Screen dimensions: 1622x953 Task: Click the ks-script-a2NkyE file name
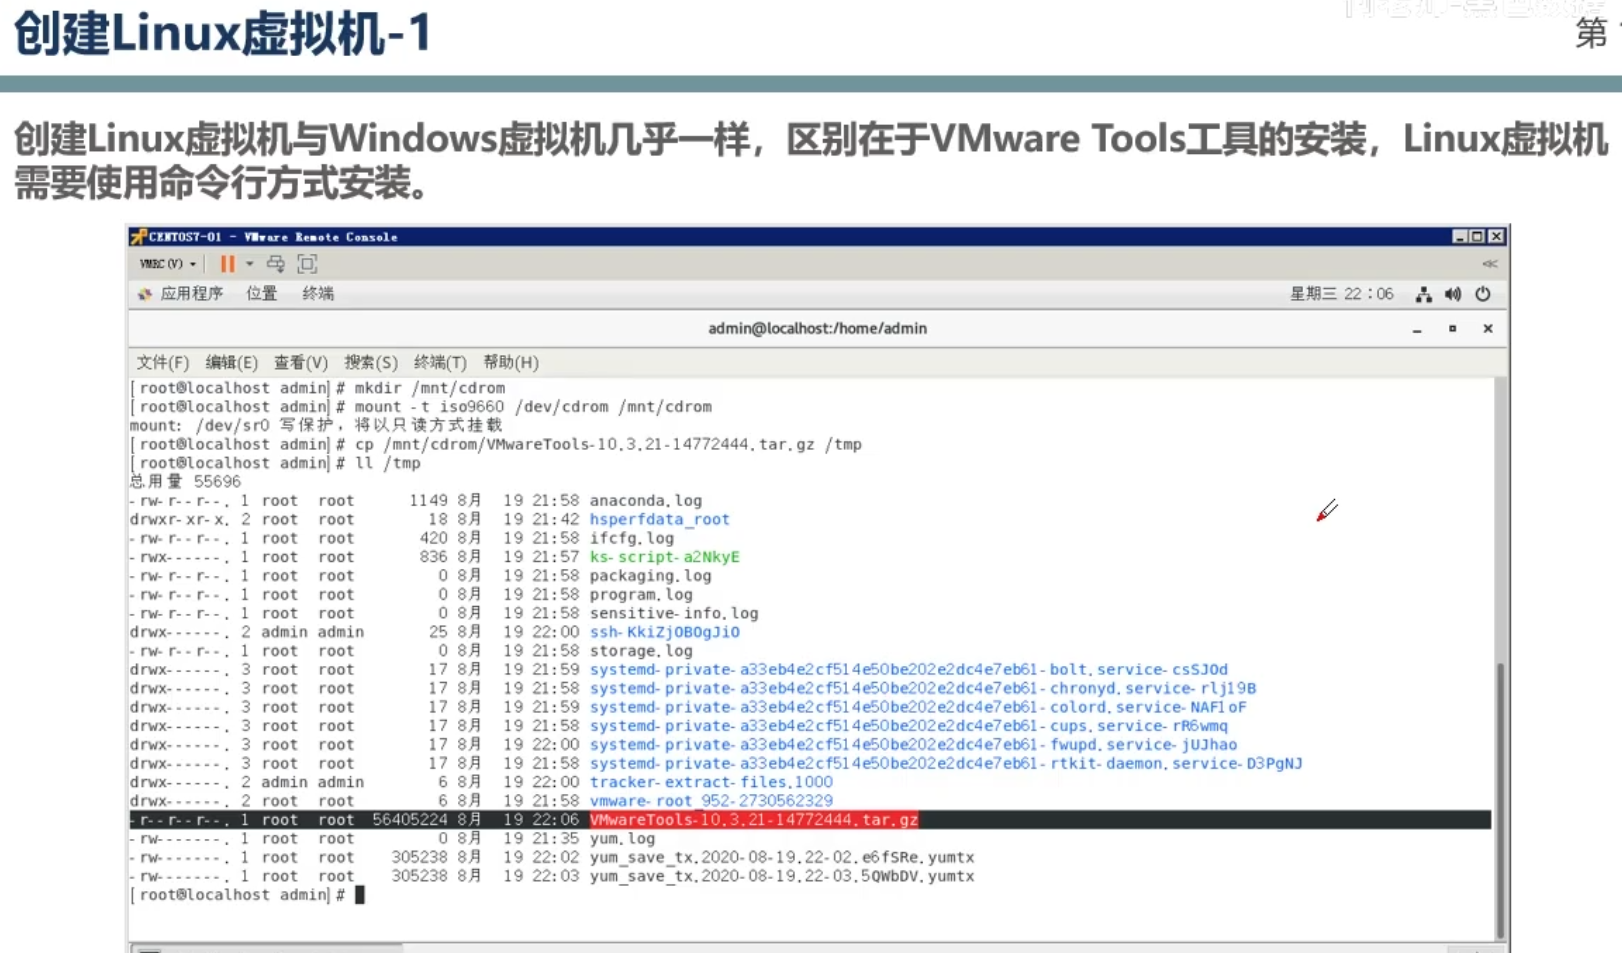[665, 557]
